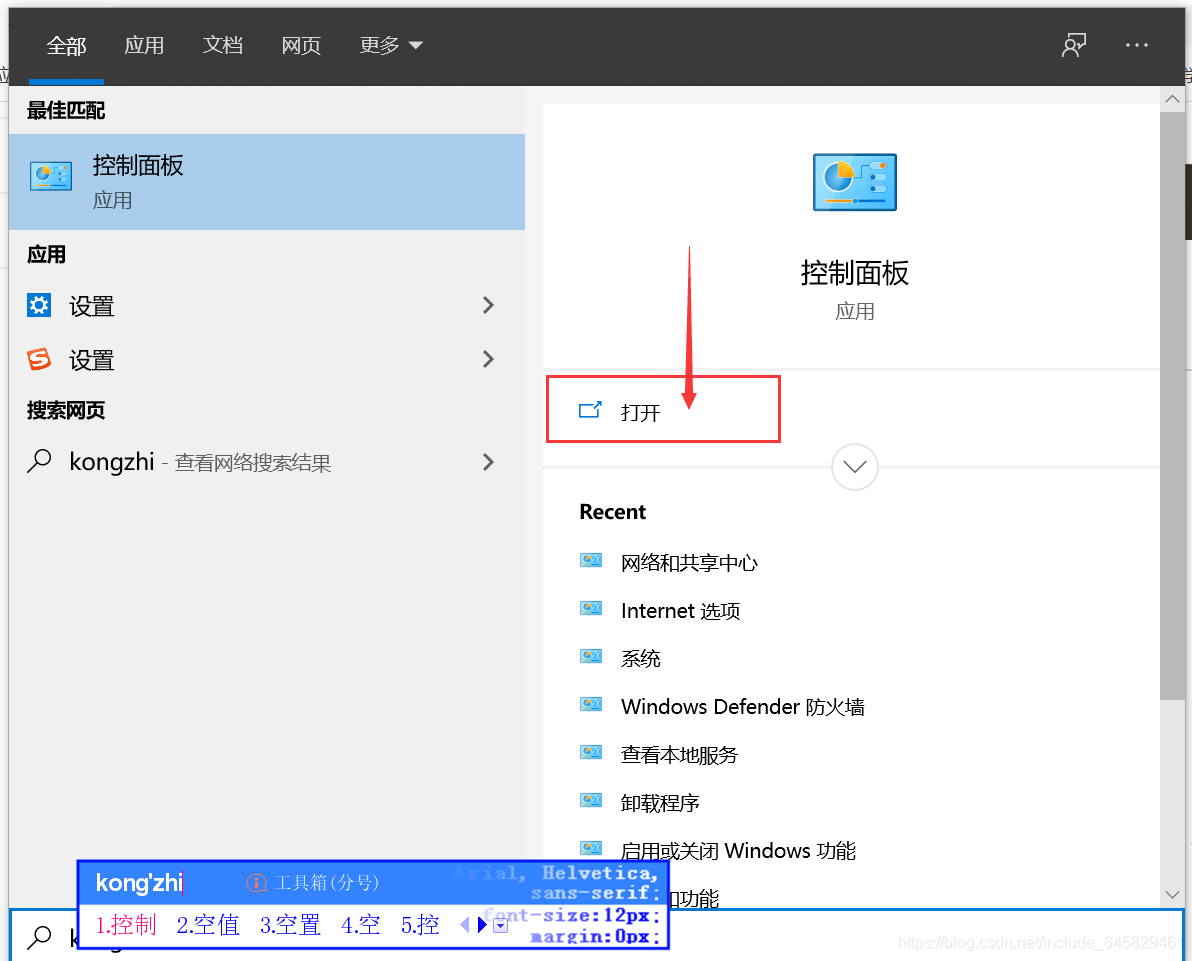The image size is (1192, 961).
Task: Open recent item 查看本地服务
Action: (680, 754)
